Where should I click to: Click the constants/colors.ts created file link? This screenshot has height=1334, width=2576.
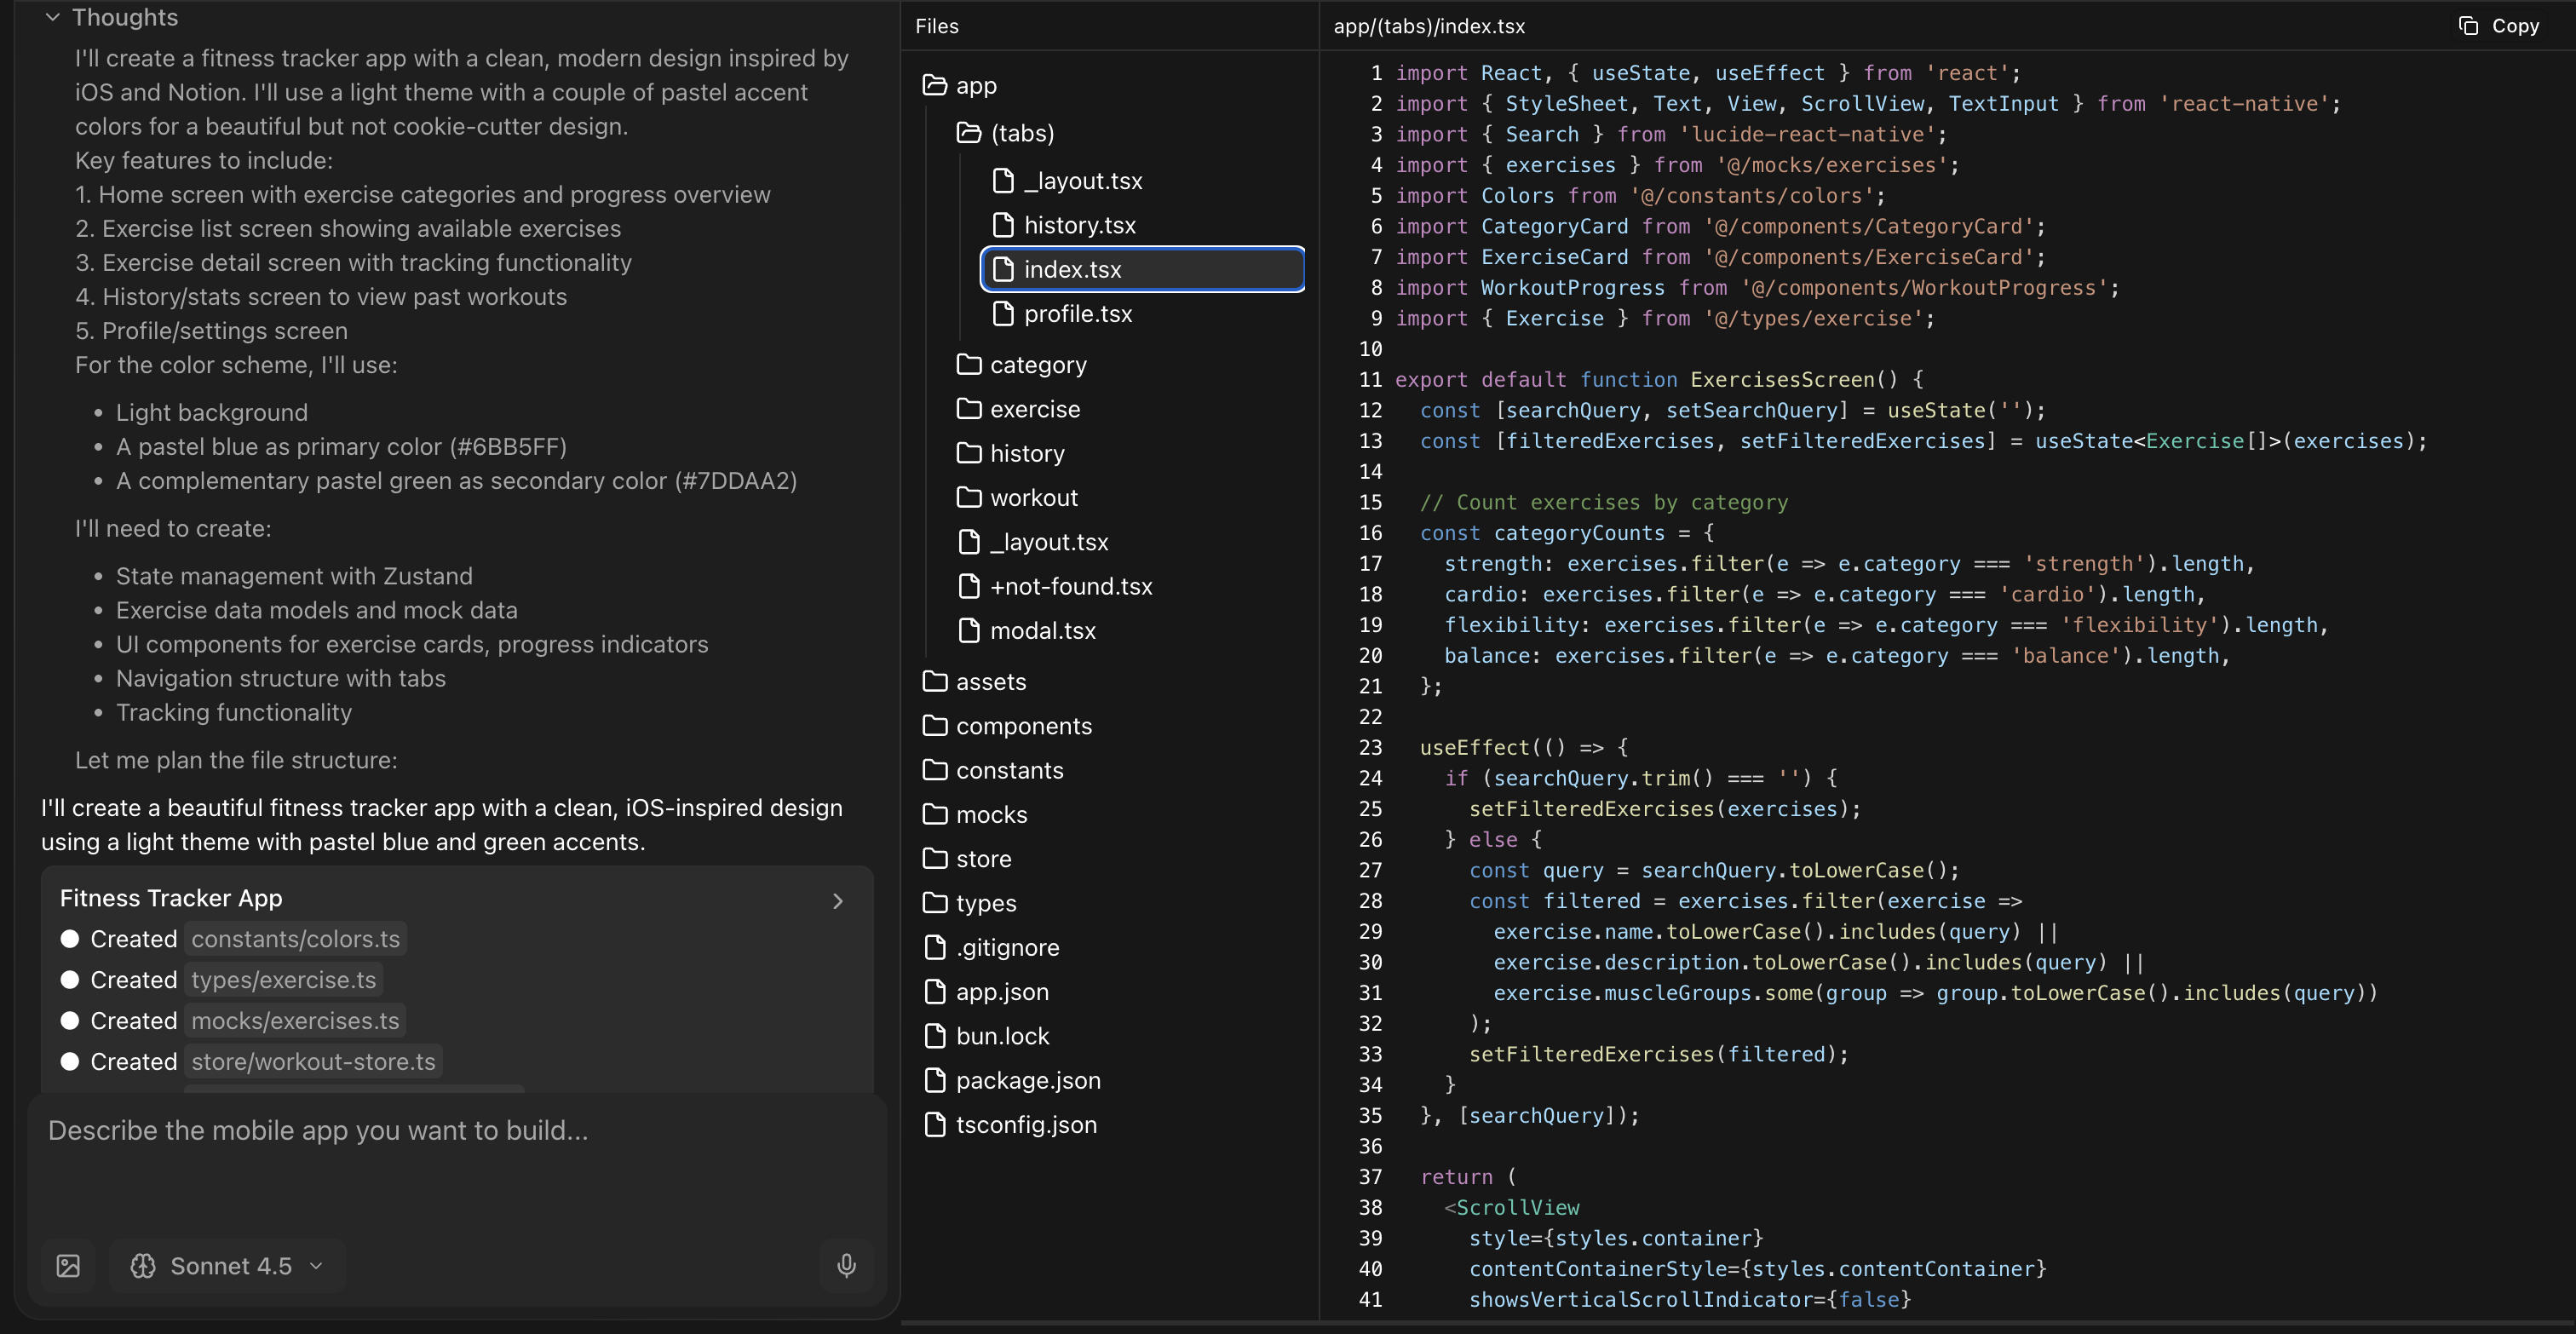coord(295,939)
